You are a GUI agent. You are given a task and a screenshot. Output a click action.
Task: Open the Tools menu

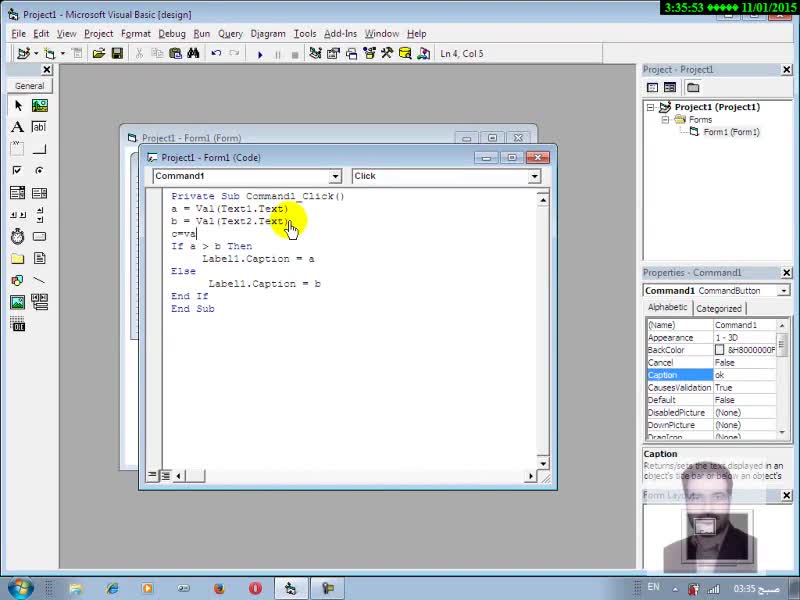click(x=305, y=34)
